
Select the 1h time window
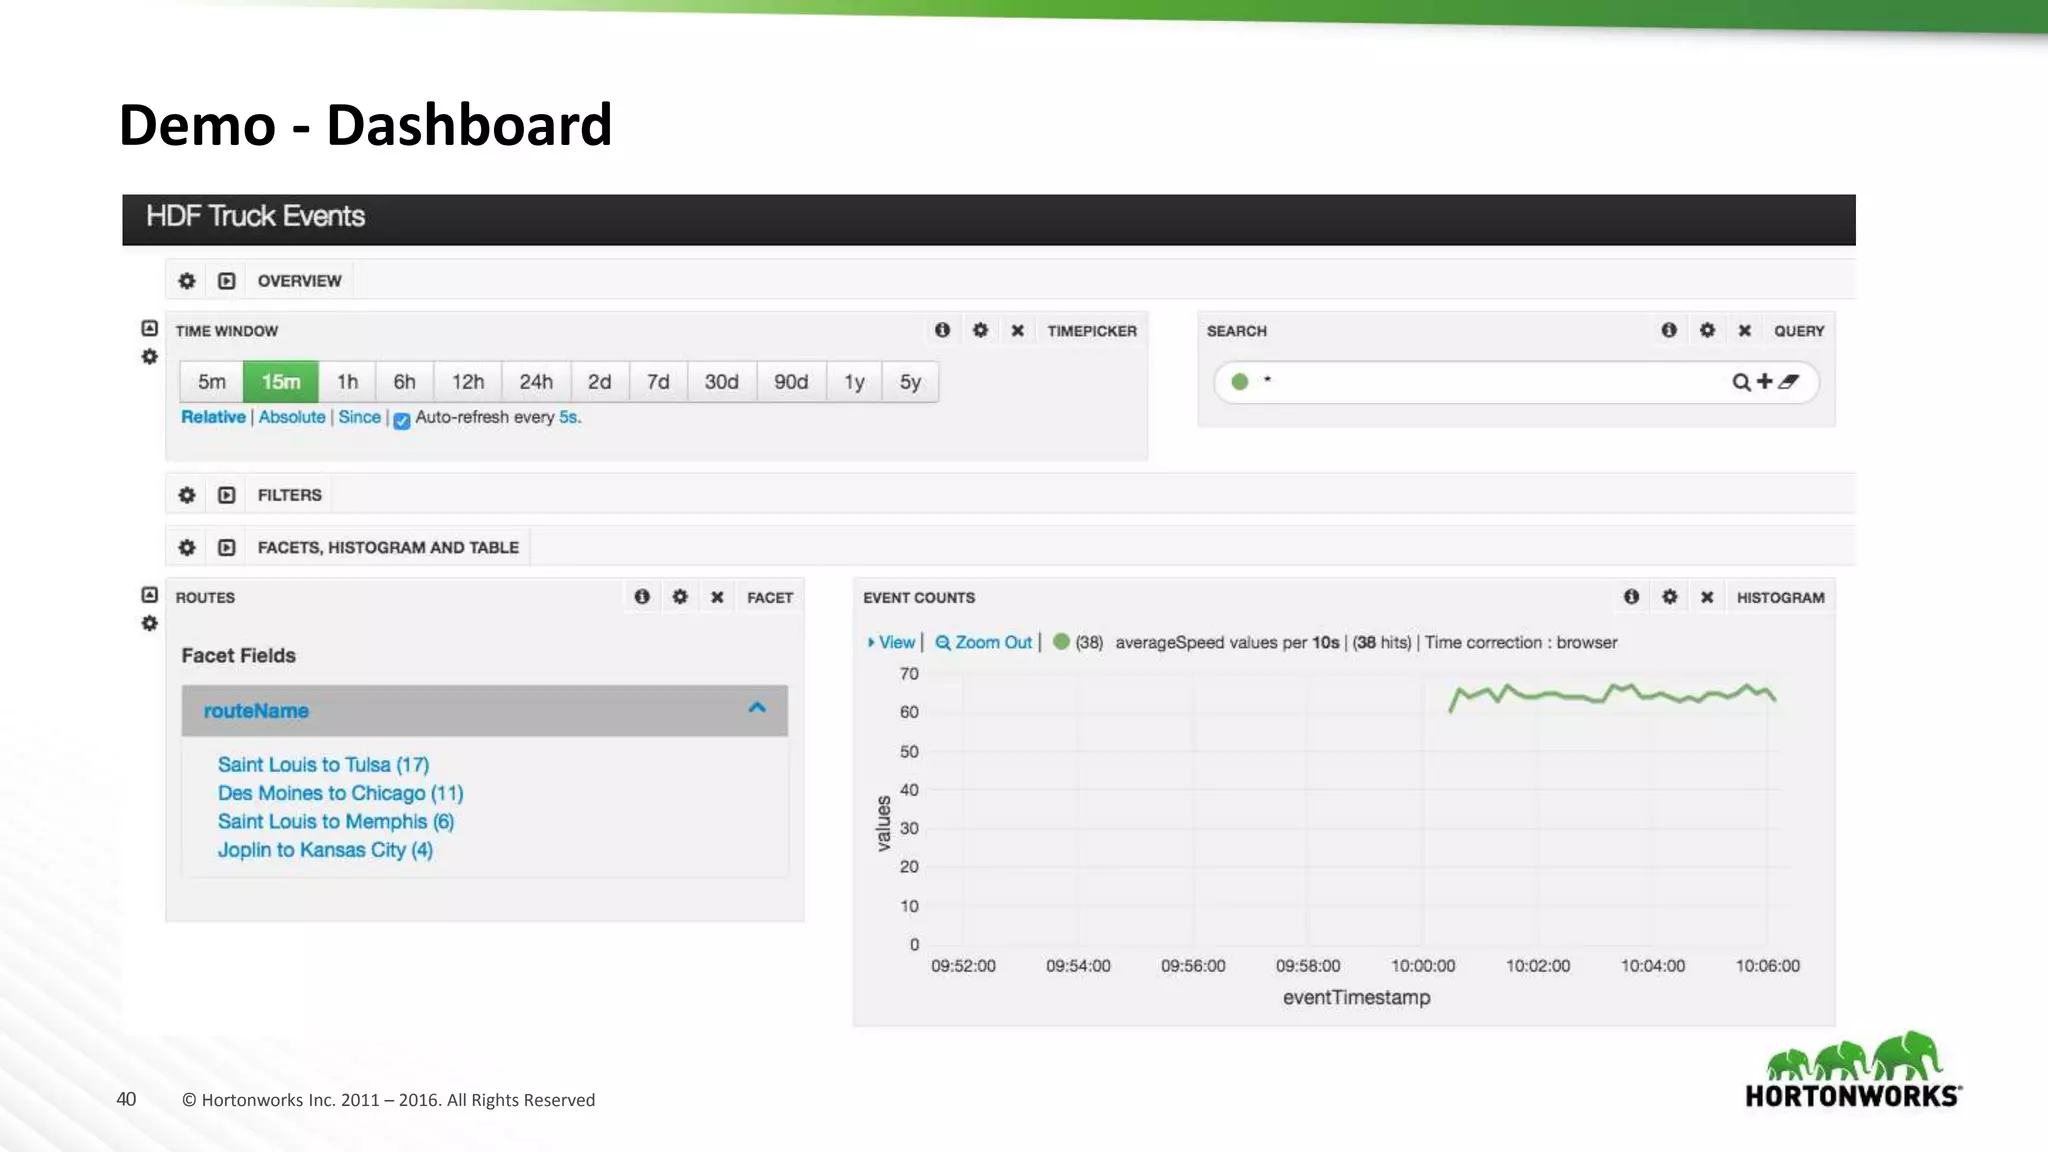[347, 382]
